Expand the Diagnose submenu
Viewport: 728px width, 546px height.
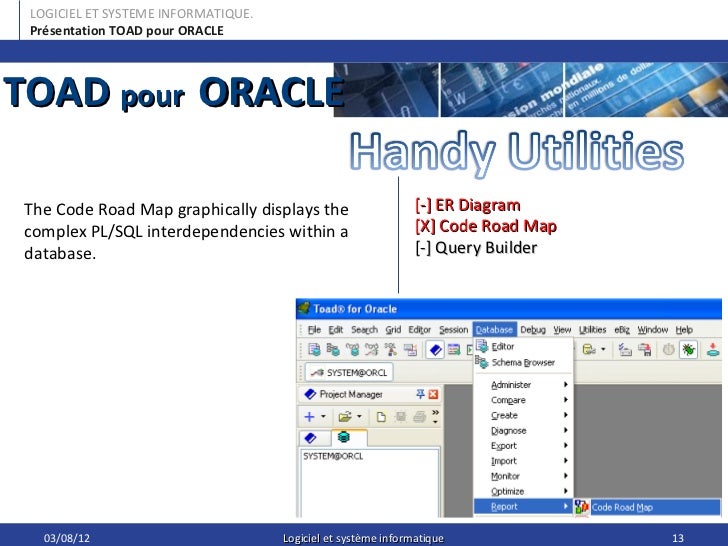click(x=523, y=430)
